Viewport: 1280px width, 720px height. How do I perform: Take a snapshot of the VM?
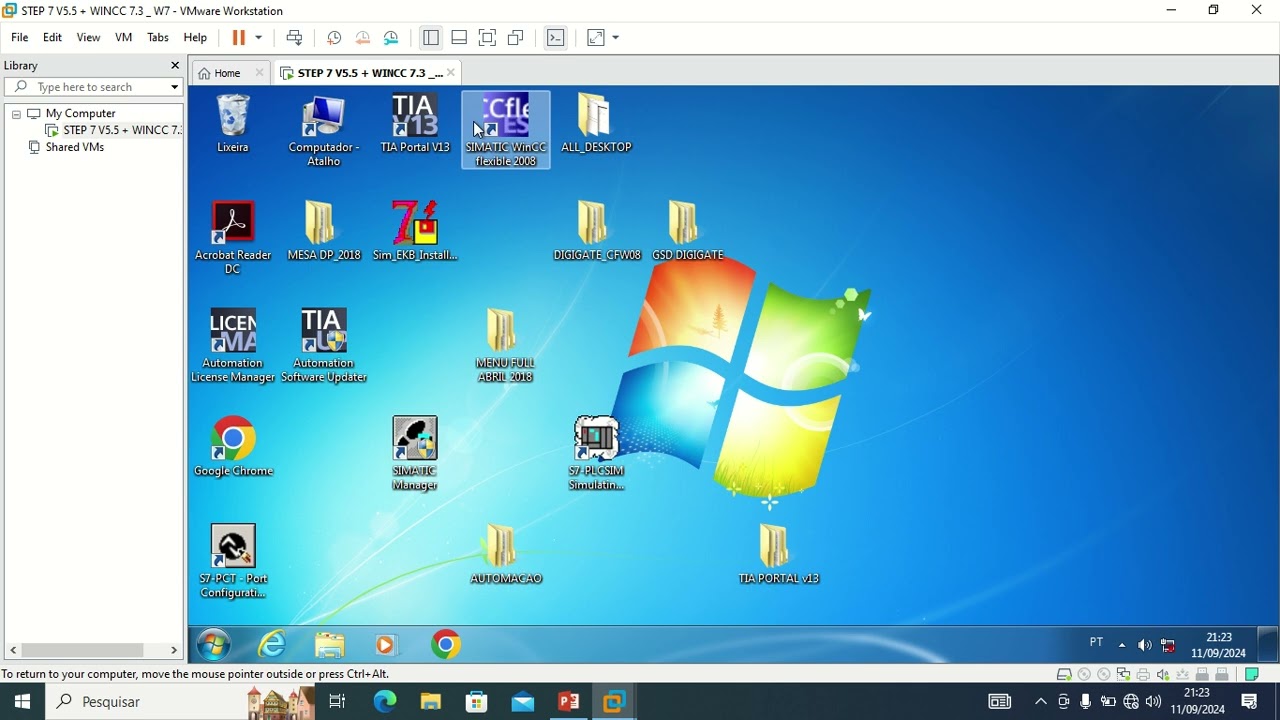pyautogui.click(x=334, y=37)
